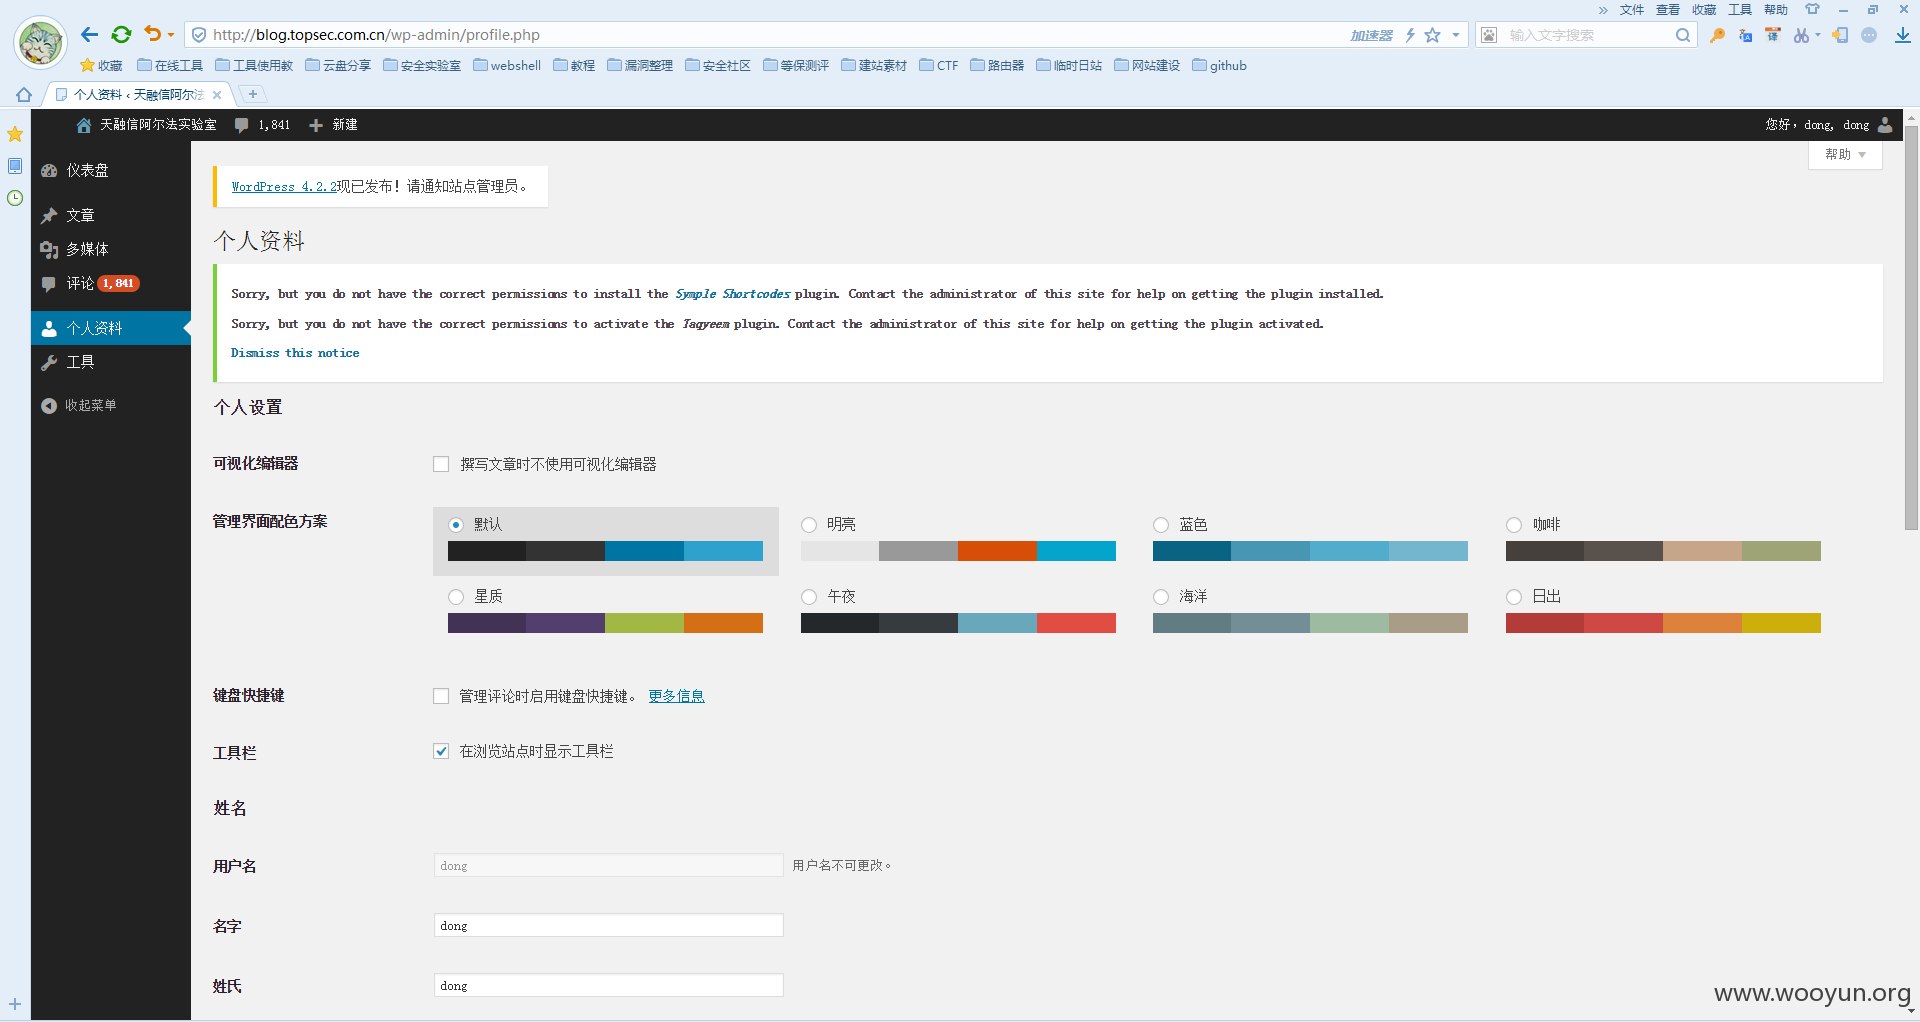Image resolution: width=1920 pixels, height=1022 pixels.
Task: Click the sidebar add plus icon at bottom
Action: [x=15, y=1004]
